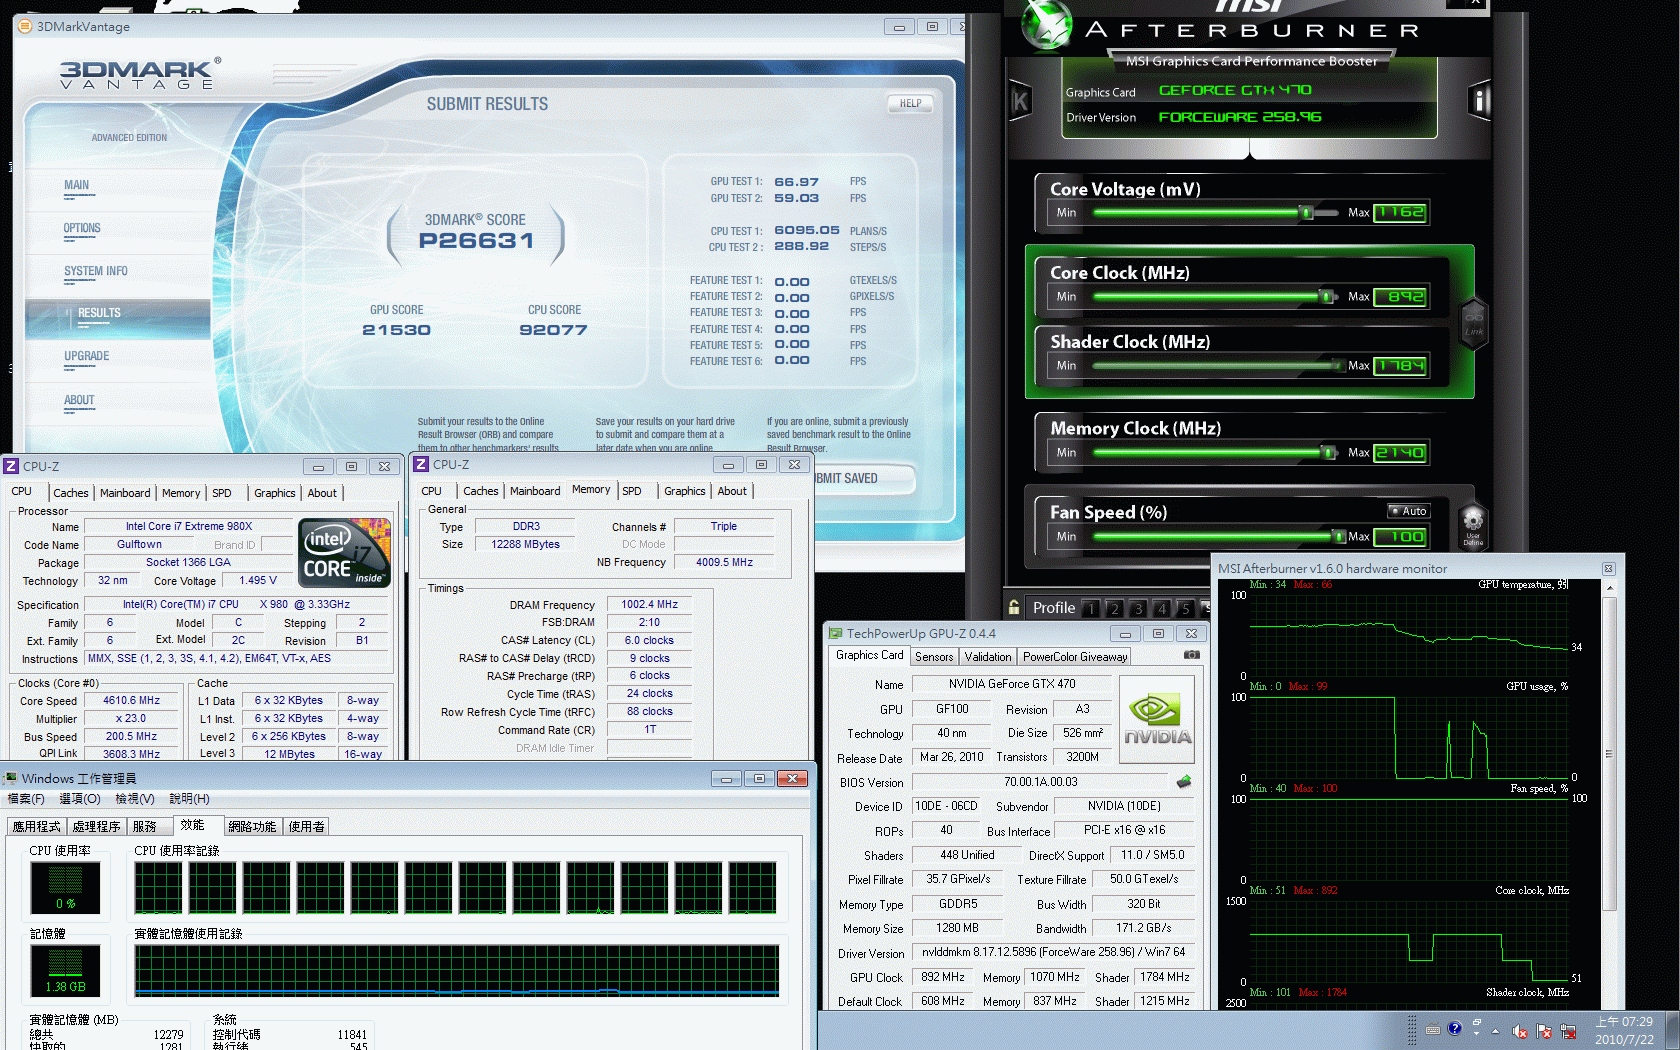Click the HELP button in 3DMark Vantage
Screen dimensions: 1680x1050
pos(910,103)
